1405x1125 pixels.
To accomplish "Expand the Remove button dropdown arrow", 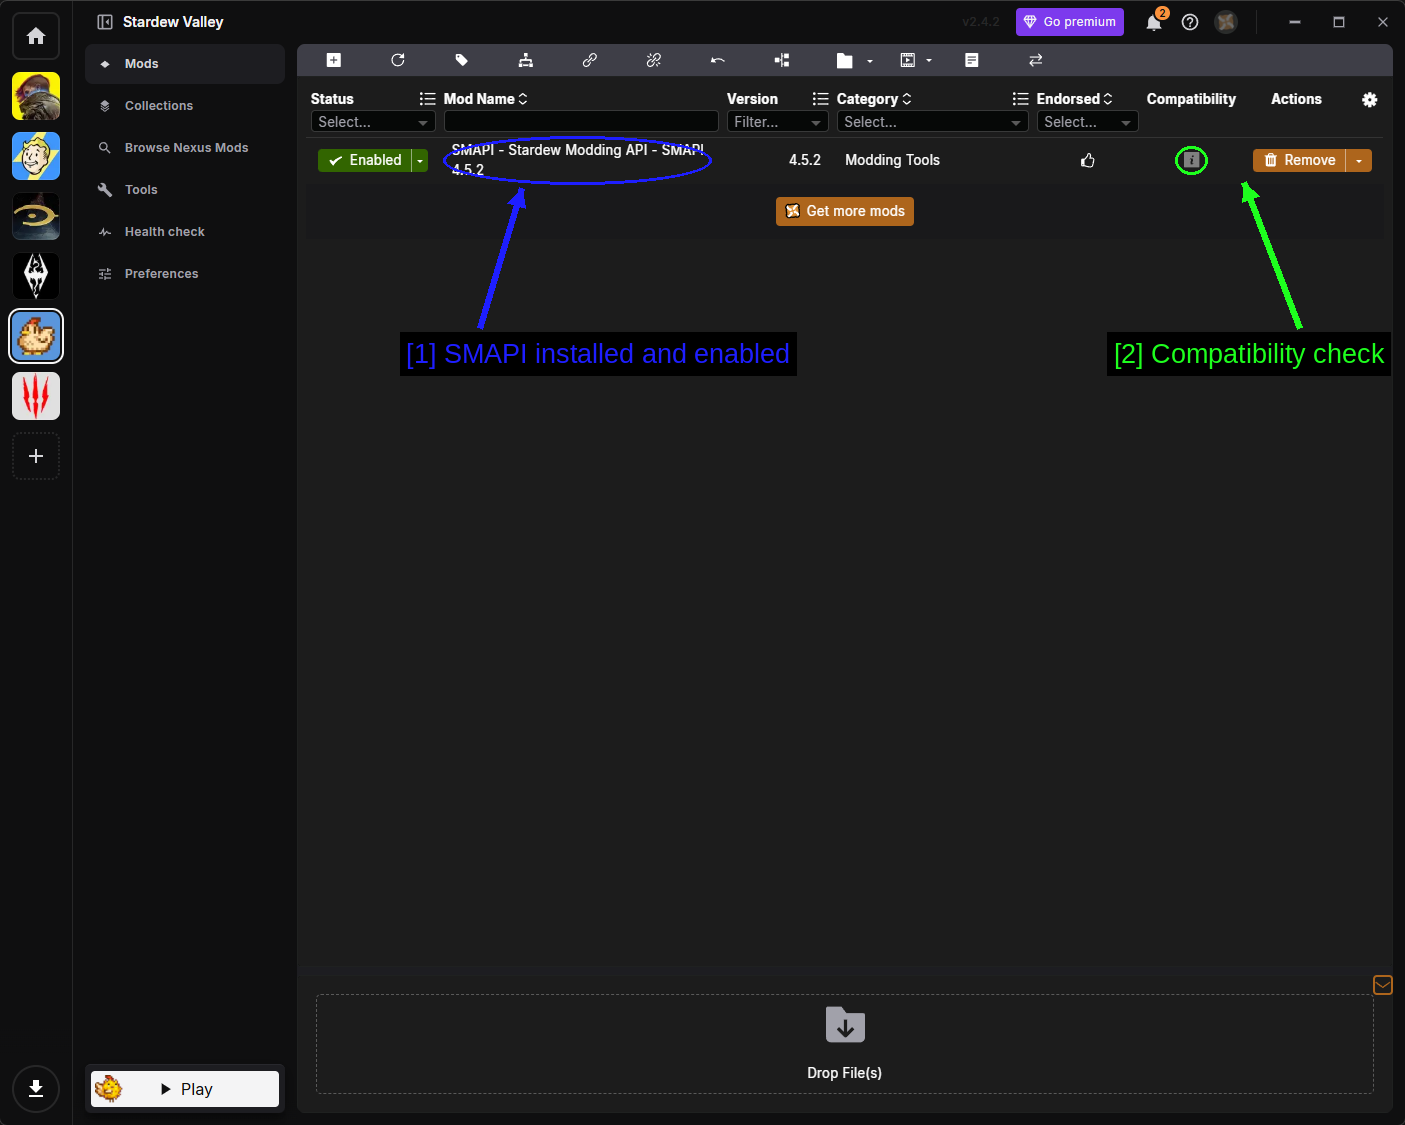I will pyautogui.click(x=1359, y=160).
